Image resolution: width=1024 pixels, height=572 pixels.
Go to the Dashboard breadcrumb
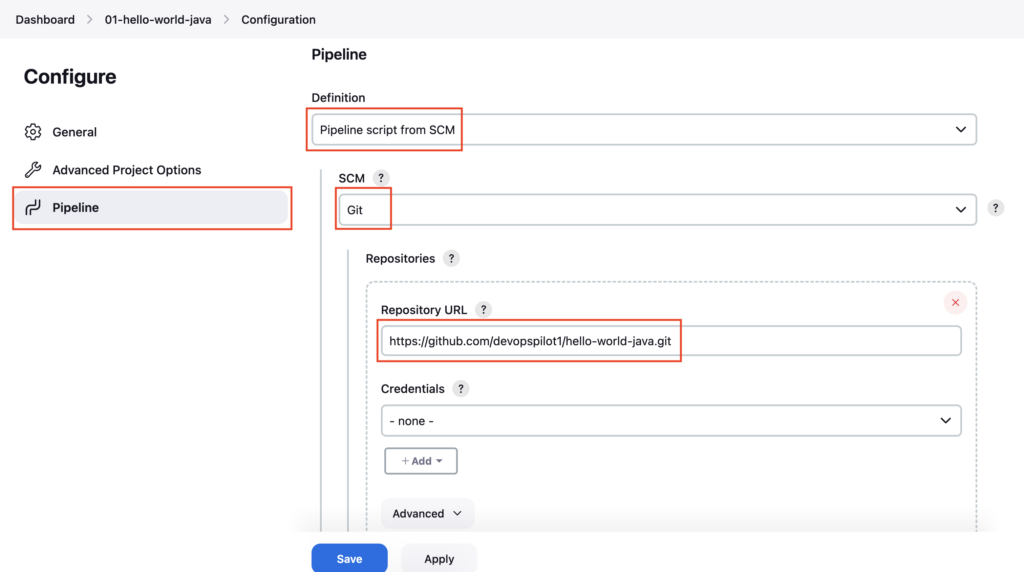(45, 20)
